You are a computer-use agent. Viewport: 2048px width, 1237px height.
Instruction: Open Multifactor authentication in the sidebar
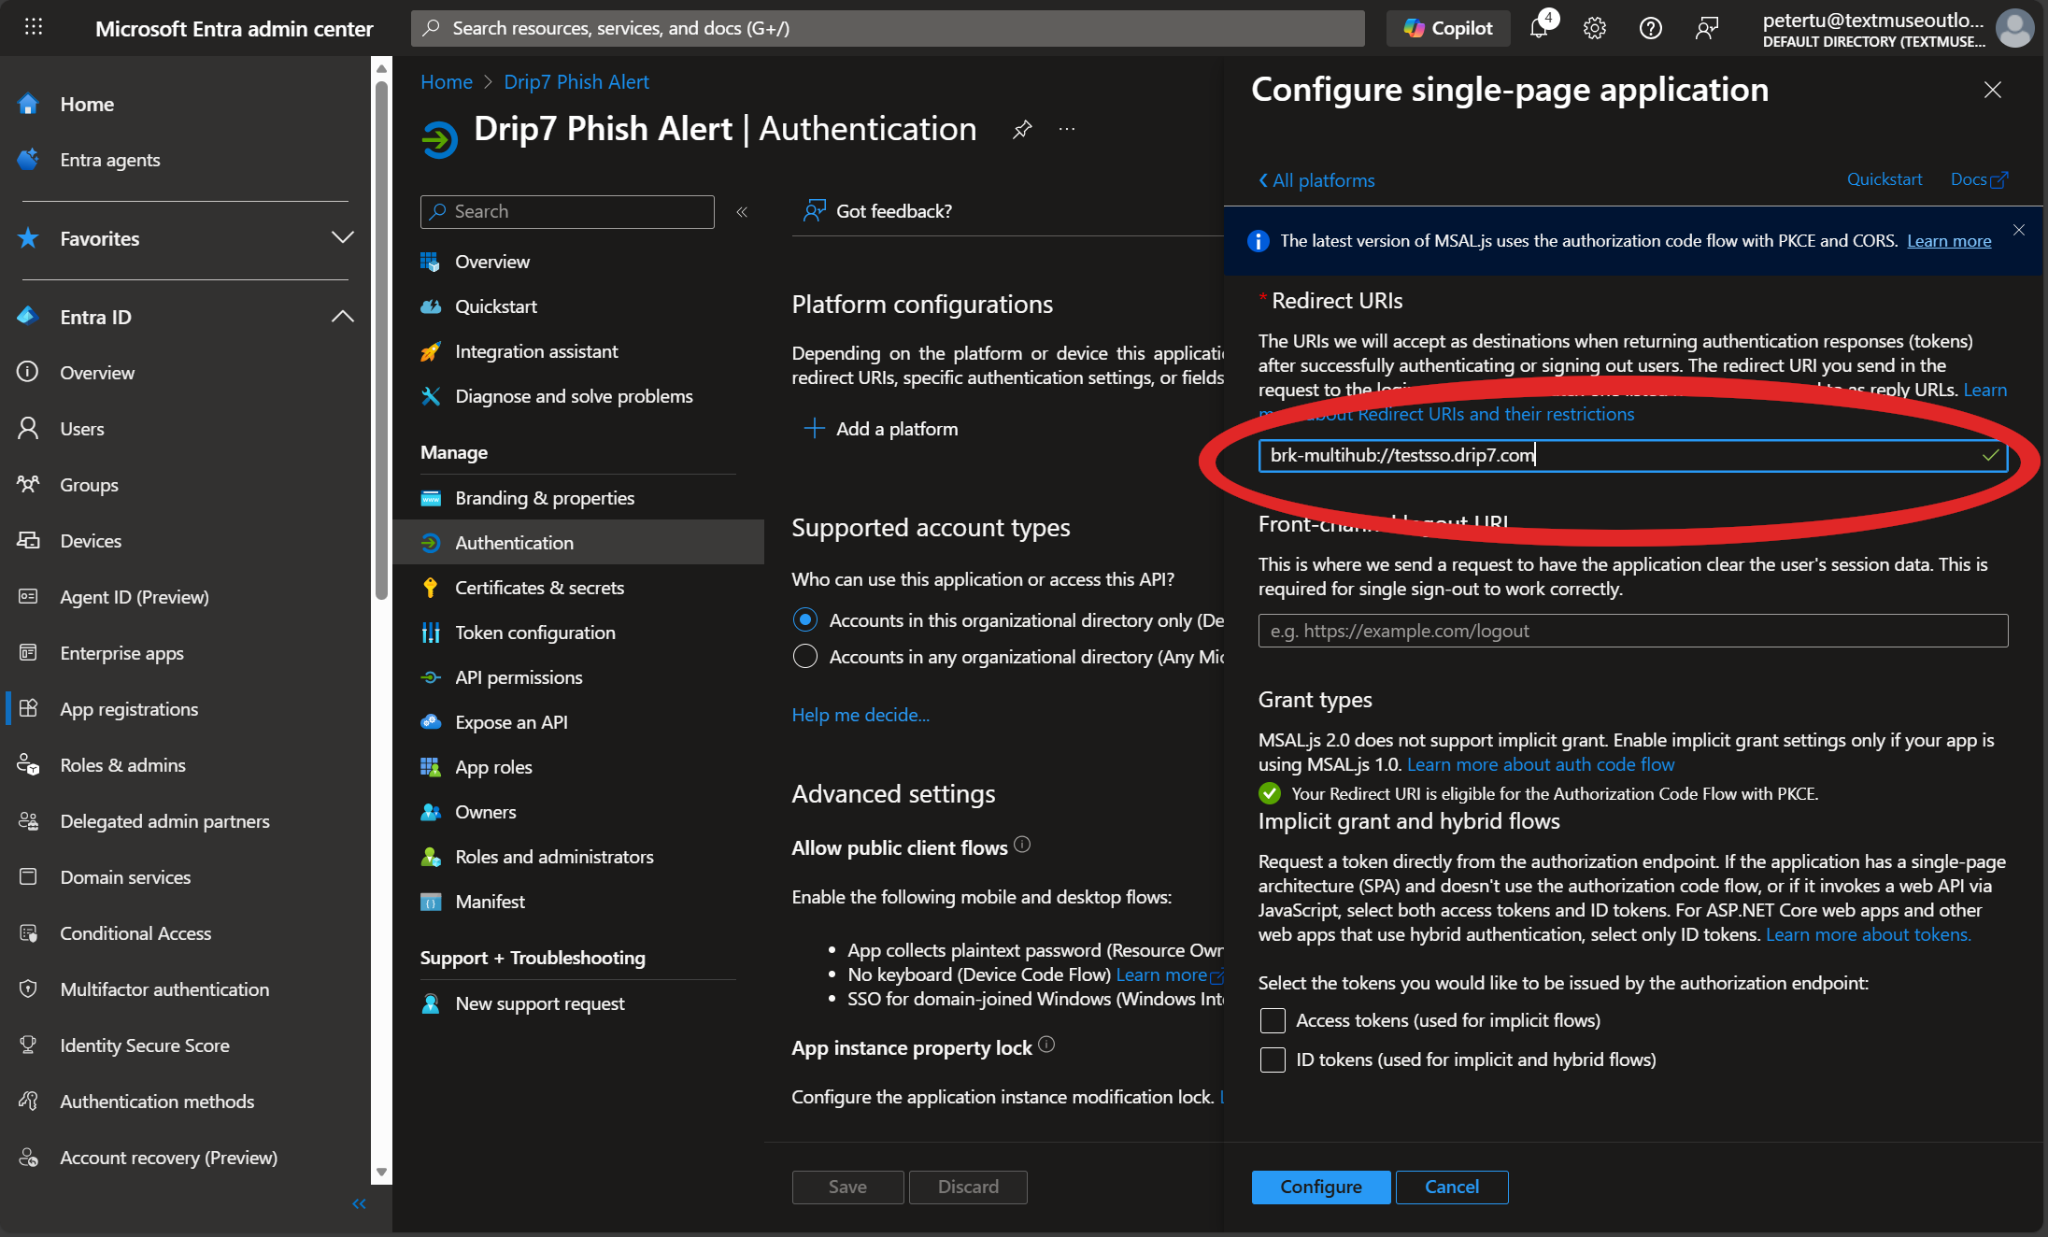click(165, 989)
